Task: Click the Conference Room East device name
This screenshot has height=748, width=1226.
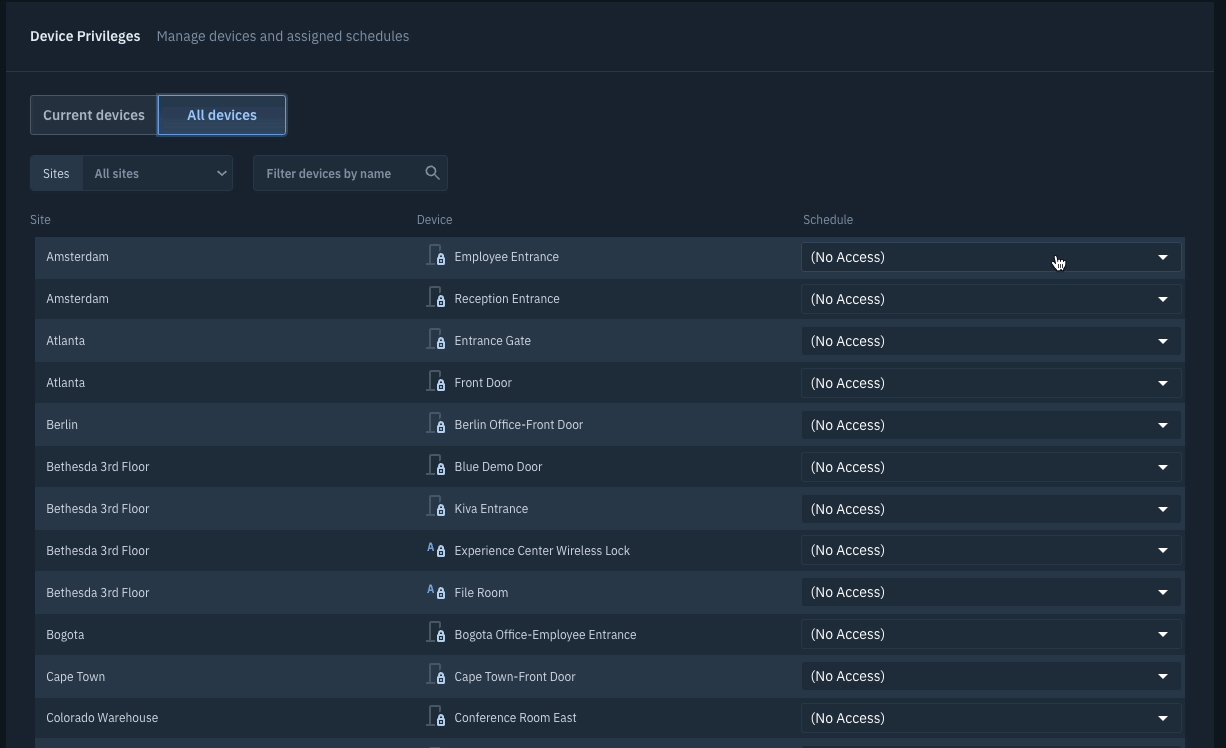Action: (x=515, y=718)
